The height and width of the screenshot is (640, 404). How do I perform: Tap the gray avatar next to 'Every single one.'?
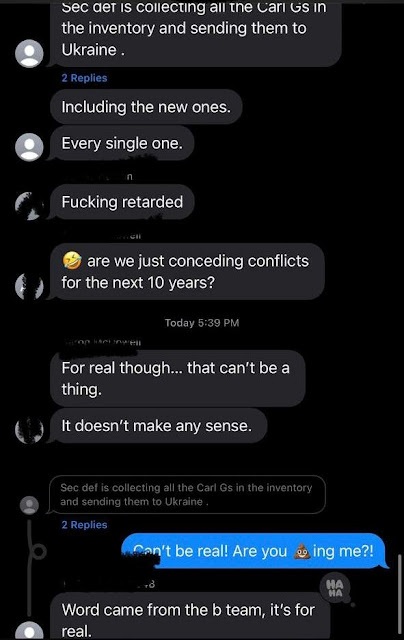[x=29, y=147]
